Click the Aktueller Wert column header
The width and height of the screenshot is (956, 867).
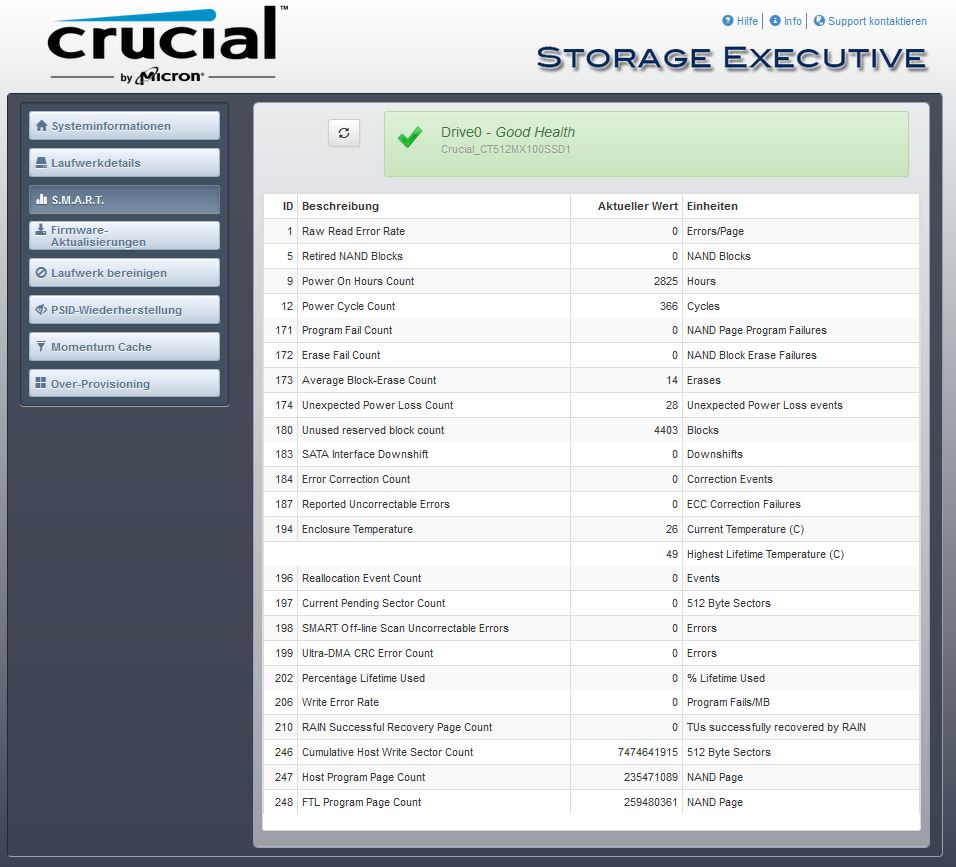[x=637, y=206]
